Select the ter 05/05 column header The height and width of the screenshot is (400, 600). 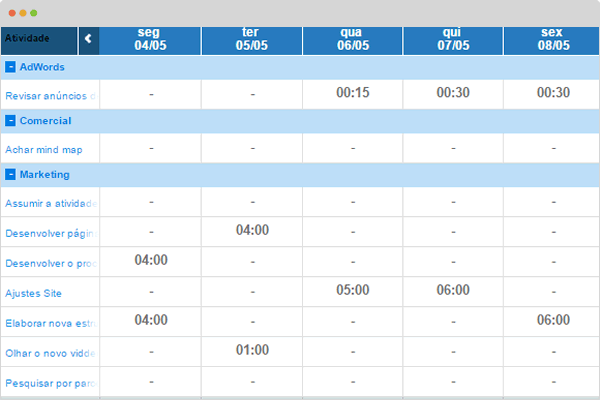coord(252,41)
